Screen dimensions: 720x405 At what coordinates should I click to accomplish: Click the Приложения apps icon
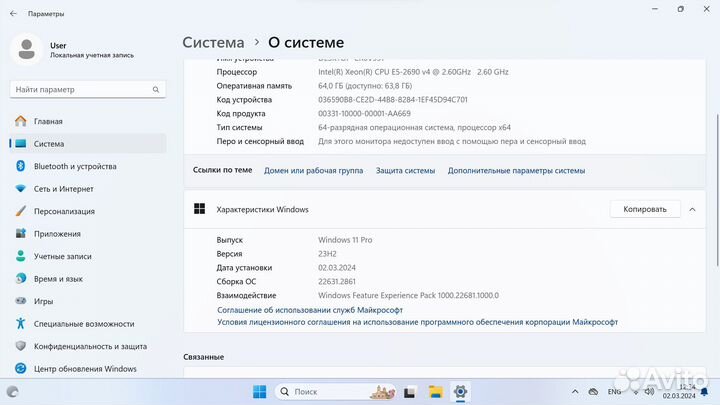pos(21,233)
